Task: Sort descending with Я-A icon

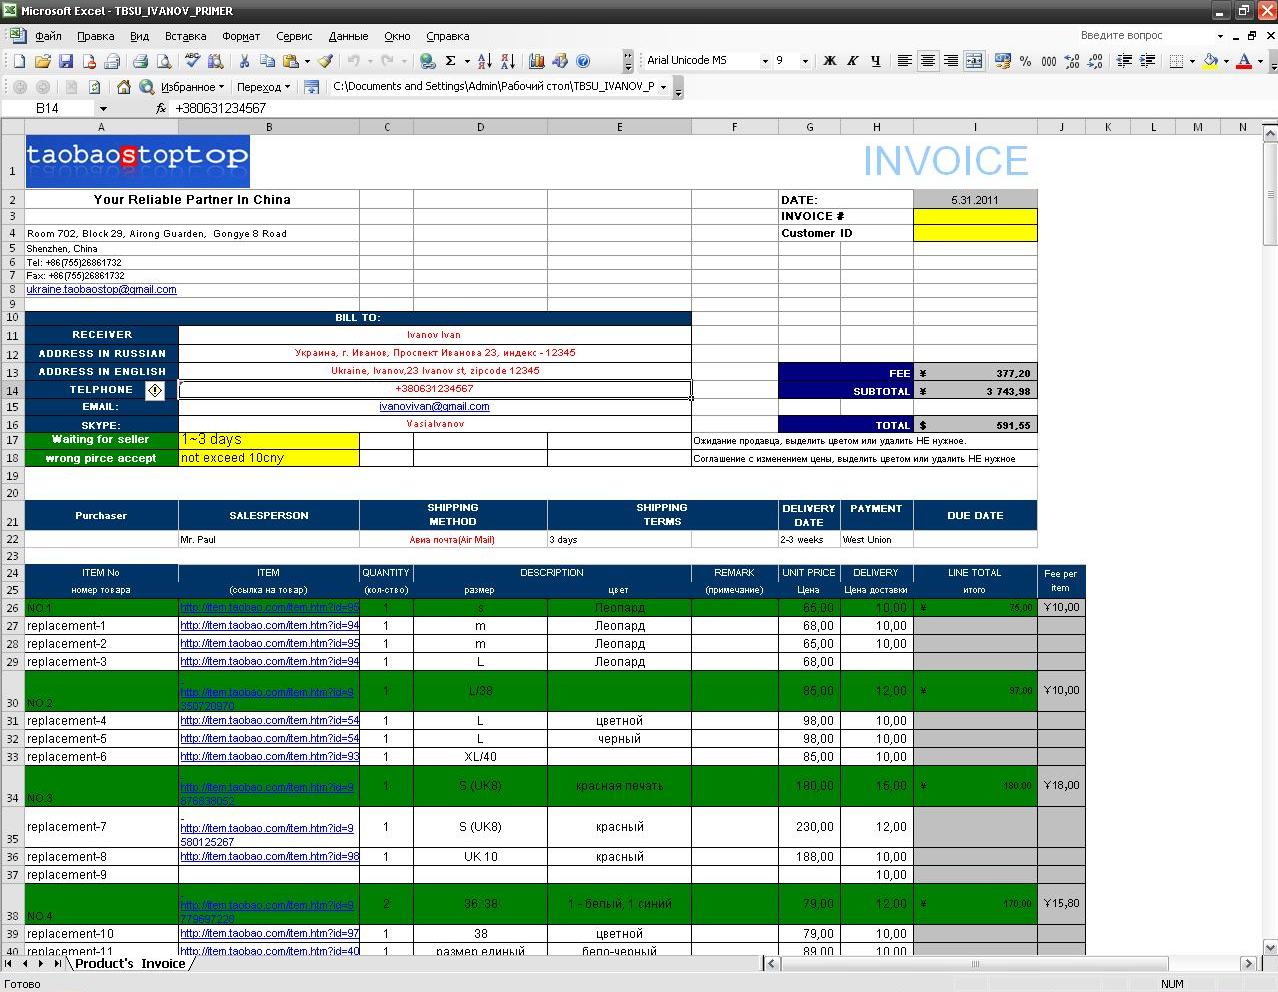Action: tap(506, 61)
